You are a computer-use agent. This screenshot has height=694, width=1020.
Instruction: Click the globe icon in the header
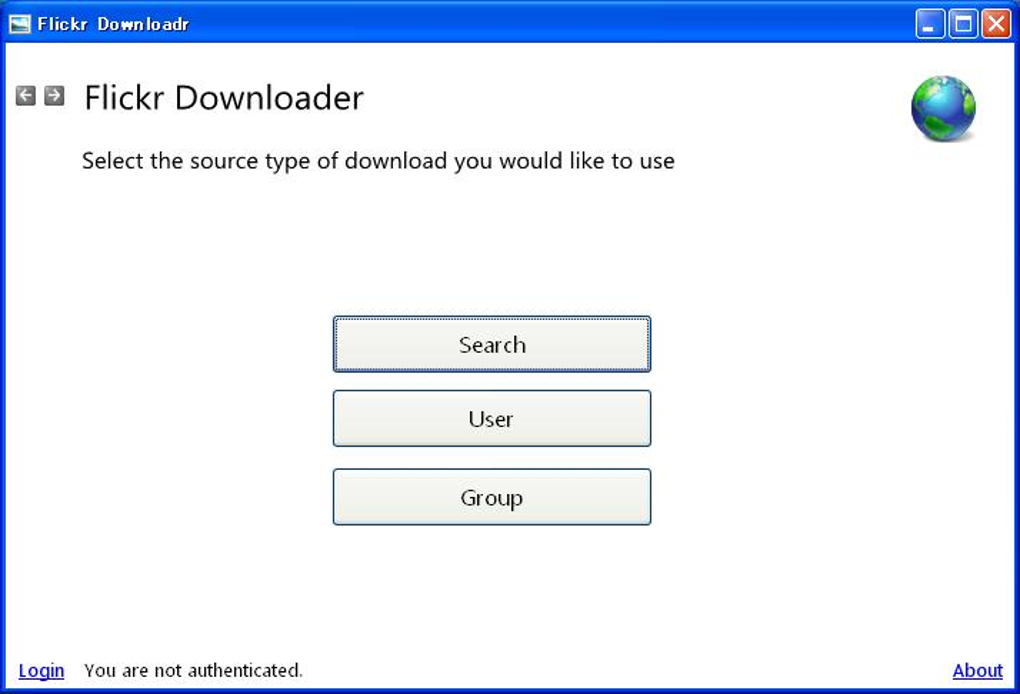[943, 109]
